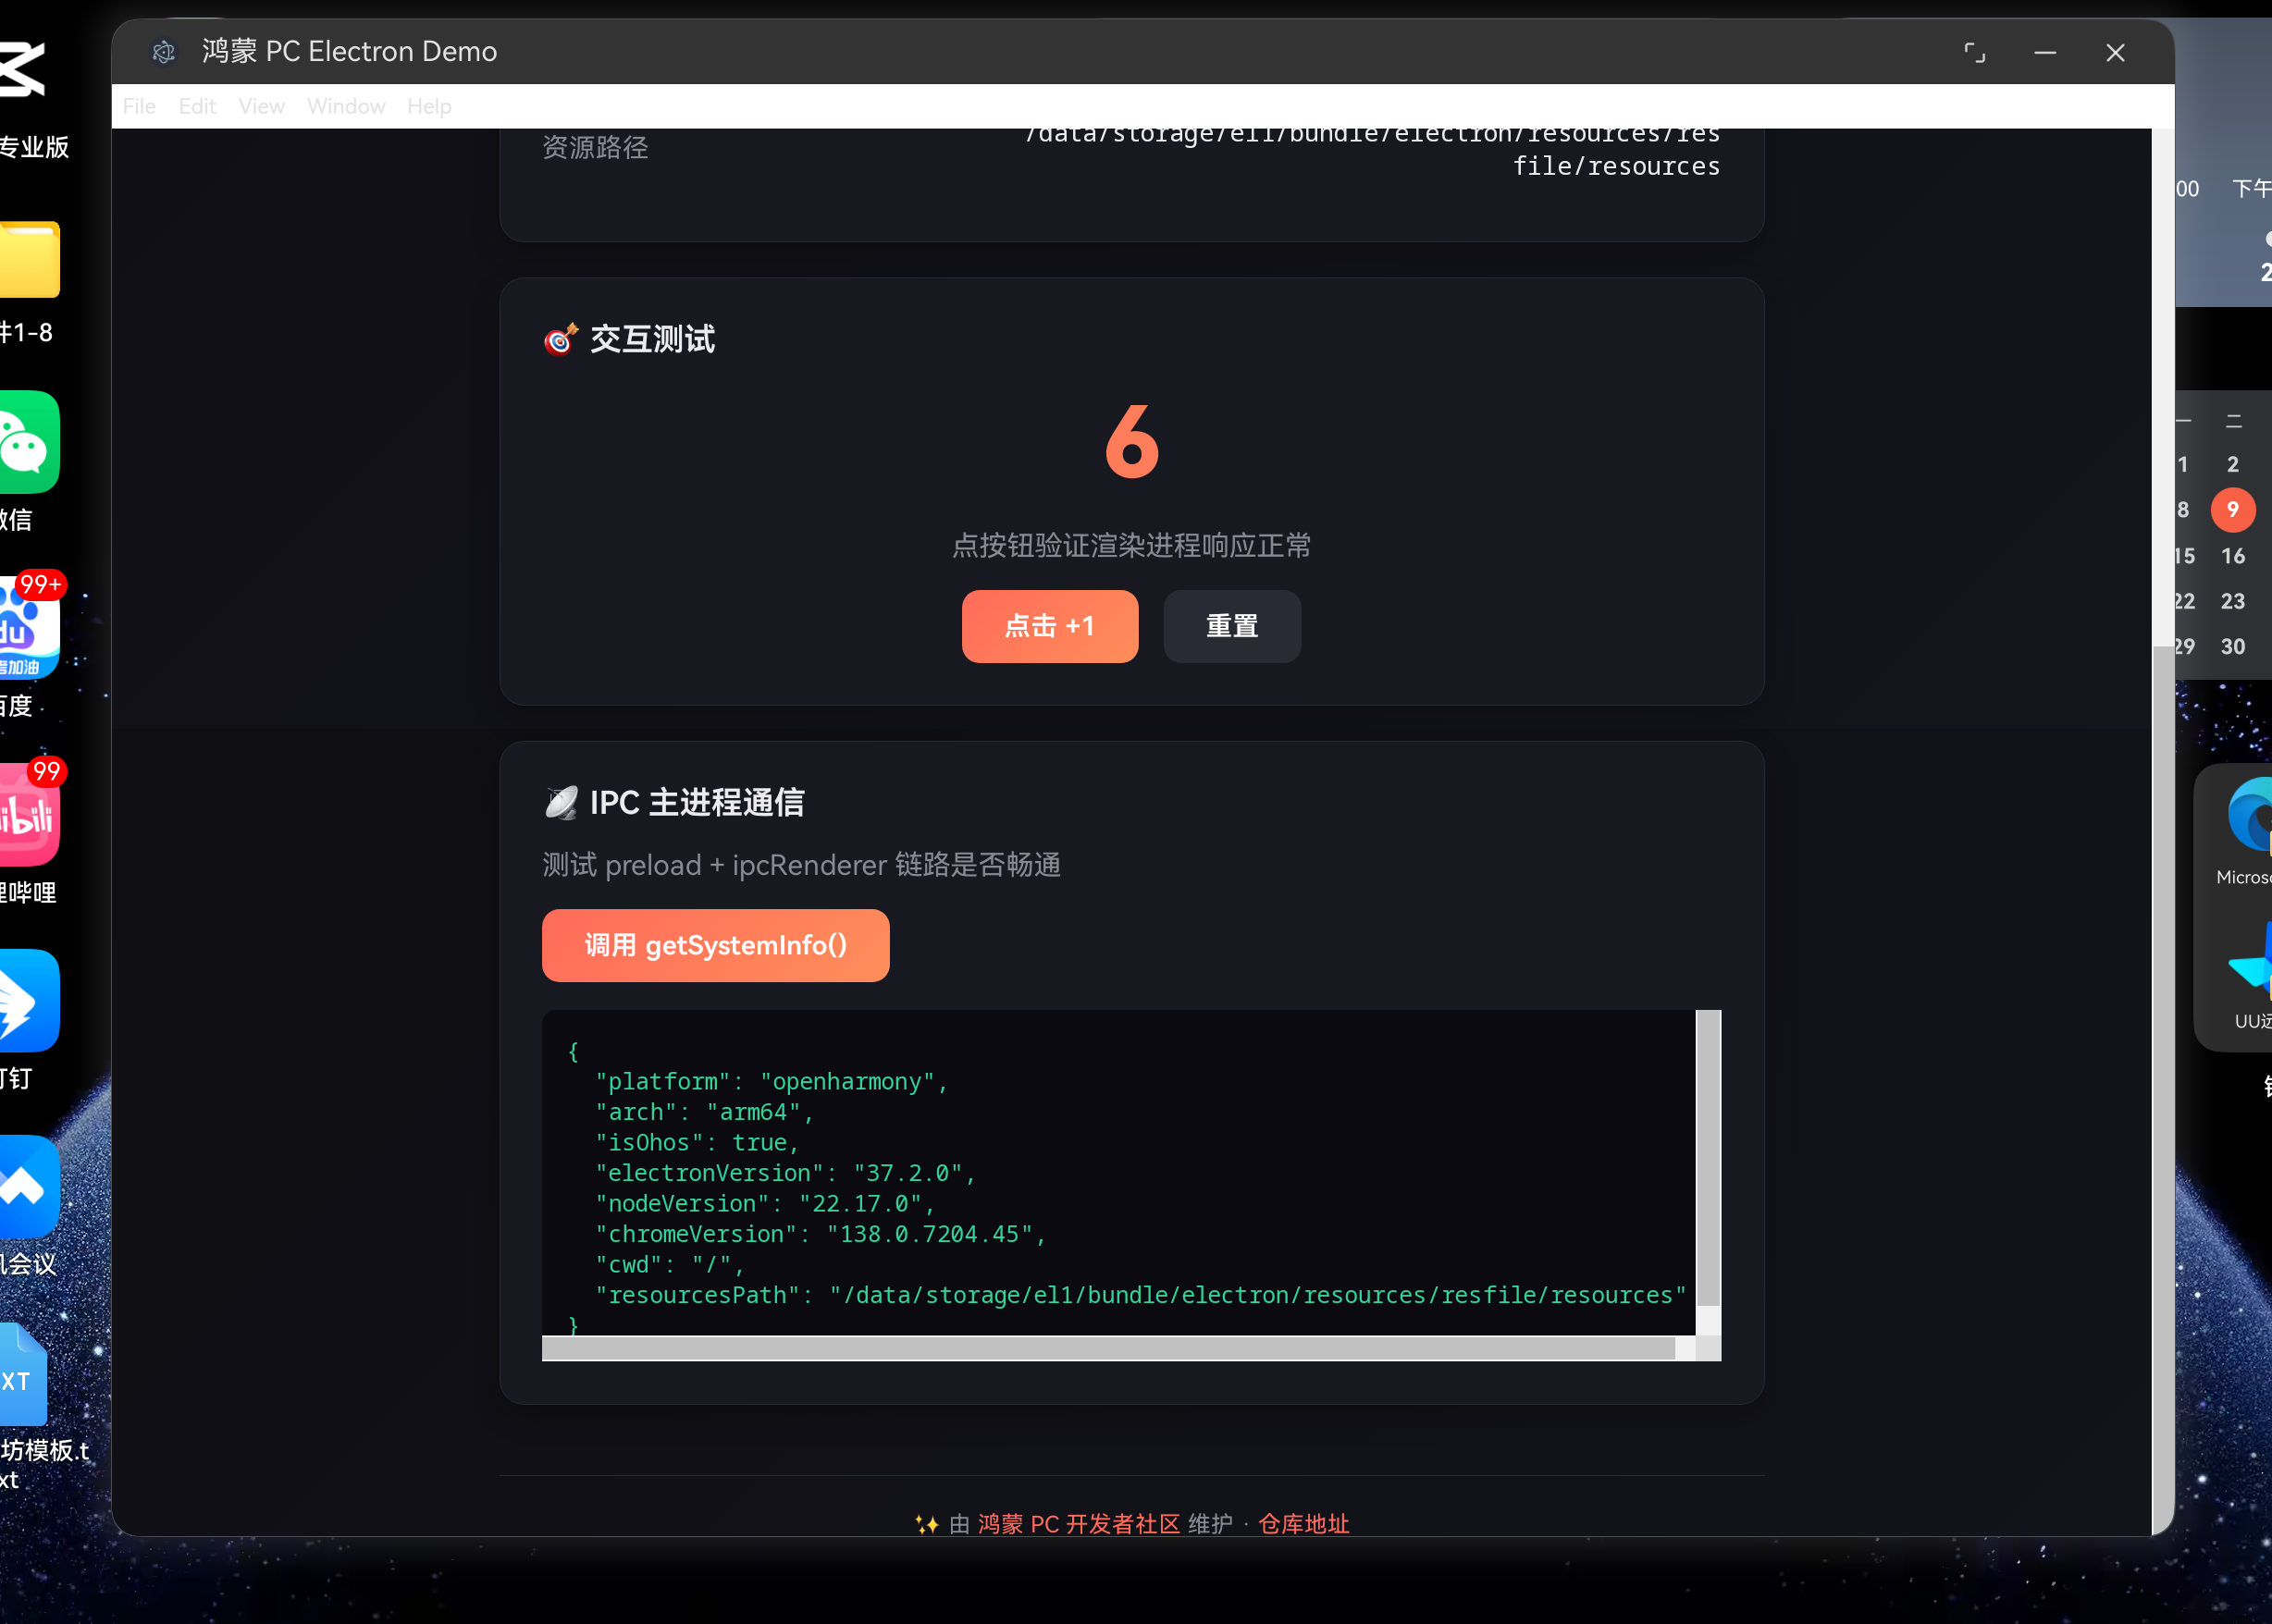
Task: Click the "nodeVersion": "22.17.0" line
Action: 765,1203
